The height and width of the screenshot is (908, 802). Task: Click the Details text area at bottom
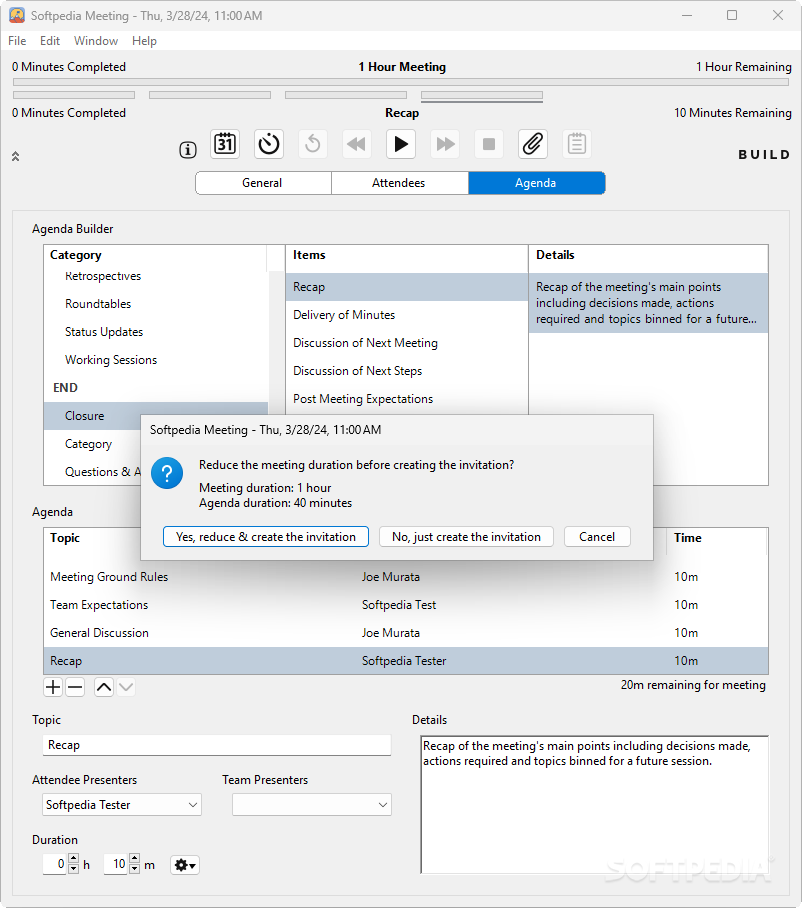tap(595, 805)
